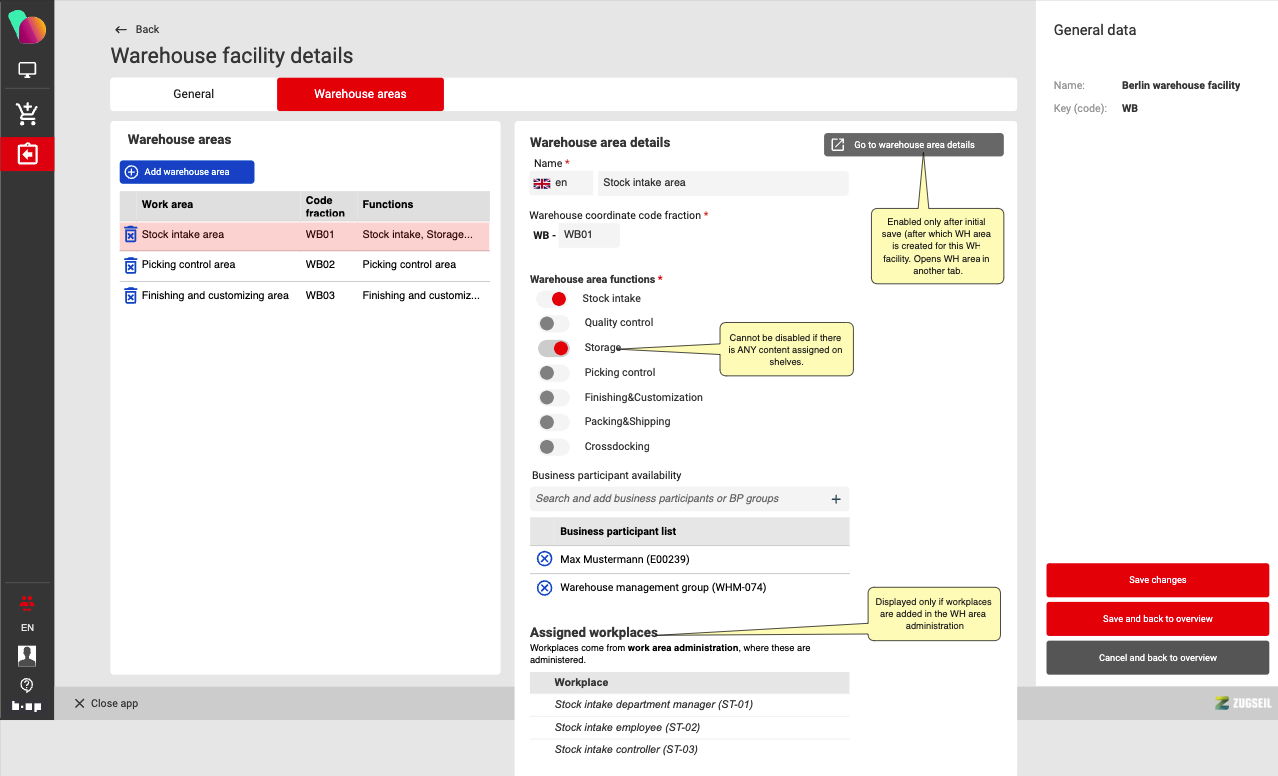Disable the Stock intake function toggle
Screen dimensions: 1278x776
click(553, 299)
